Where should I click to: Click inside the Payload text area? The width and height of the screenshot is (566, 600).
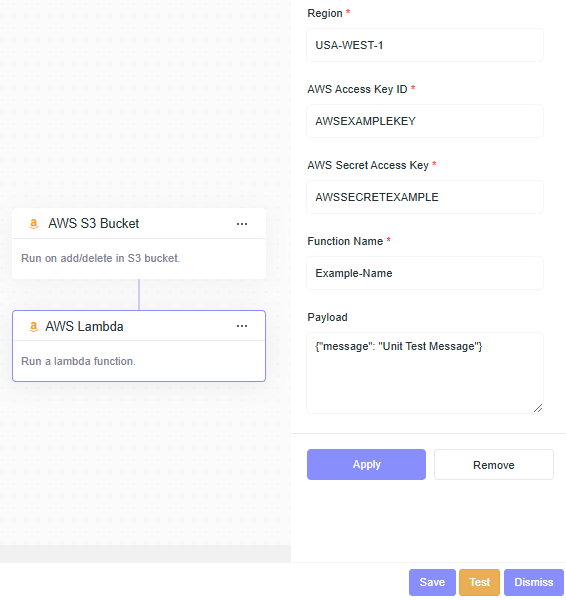(425, 373)
